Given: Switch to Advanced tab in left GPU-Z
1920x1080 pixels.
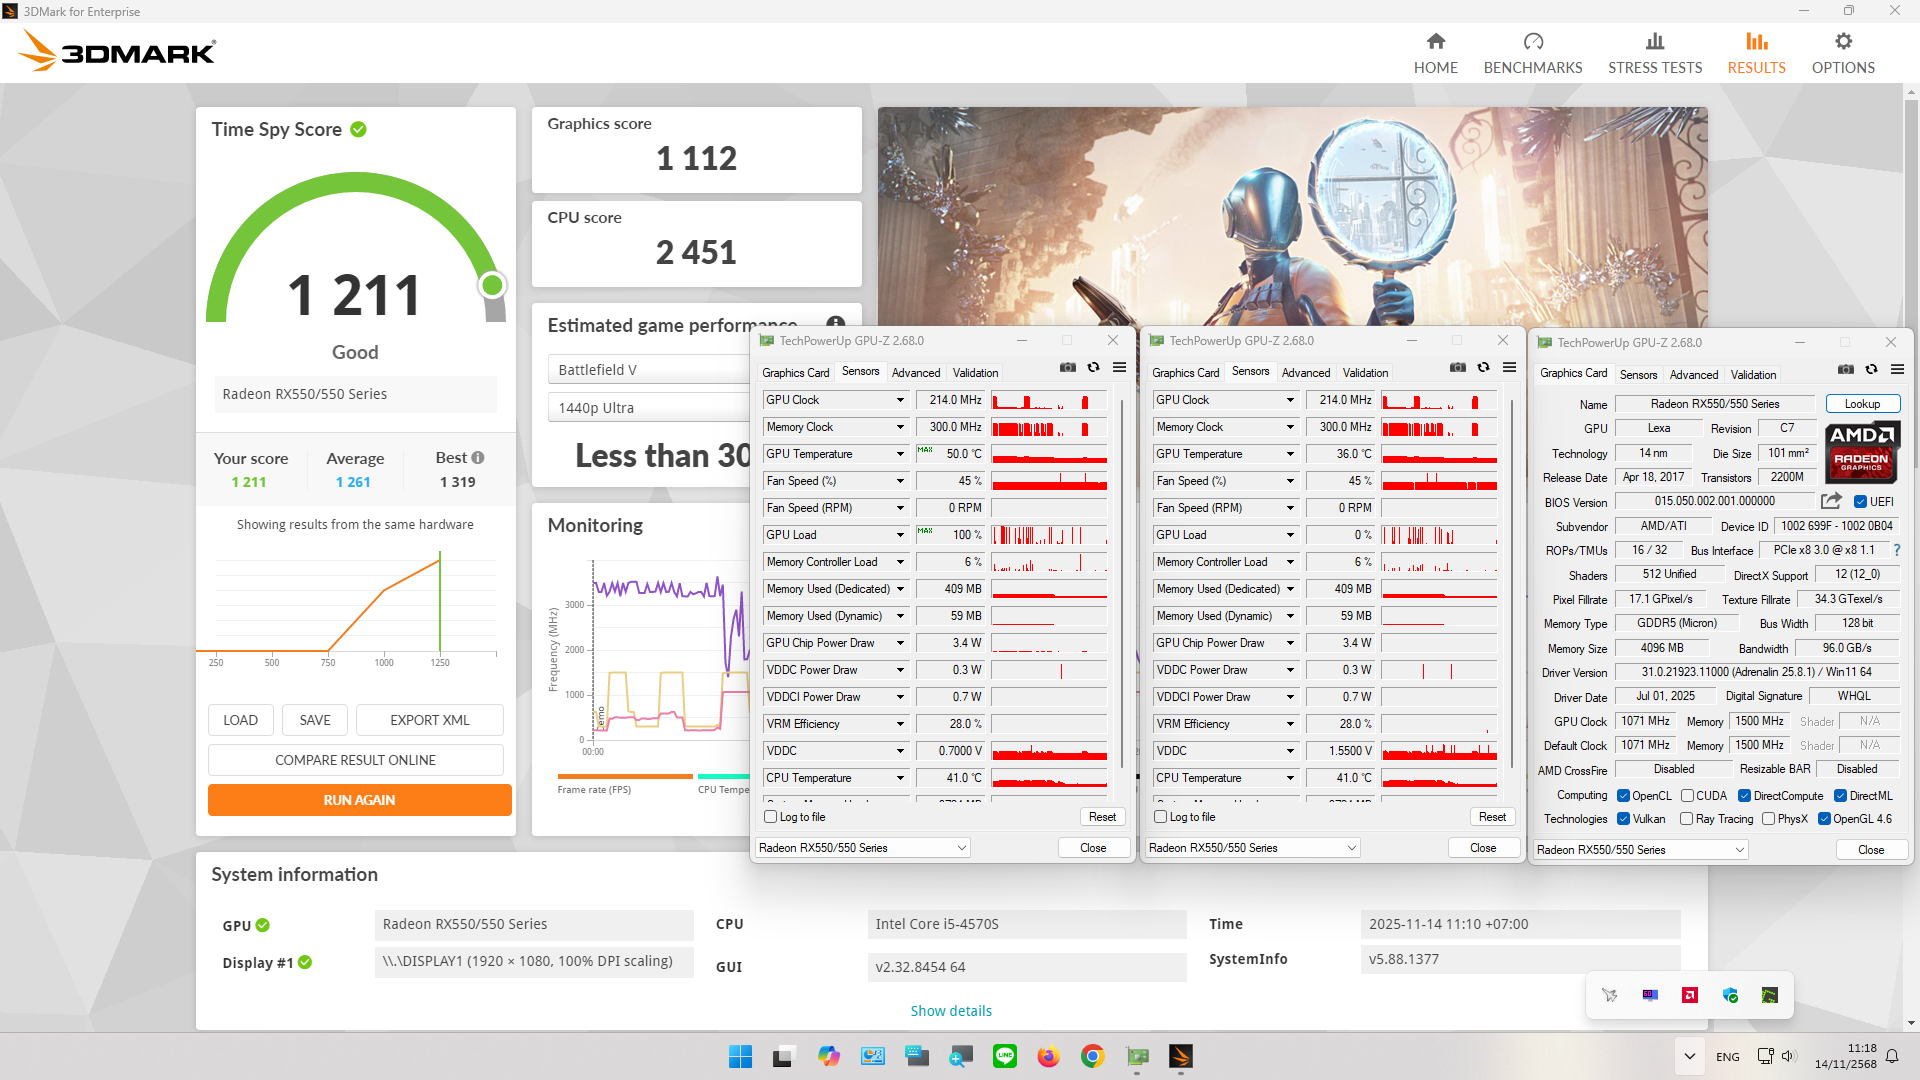Looking at the screenshot, I should 915,373.
